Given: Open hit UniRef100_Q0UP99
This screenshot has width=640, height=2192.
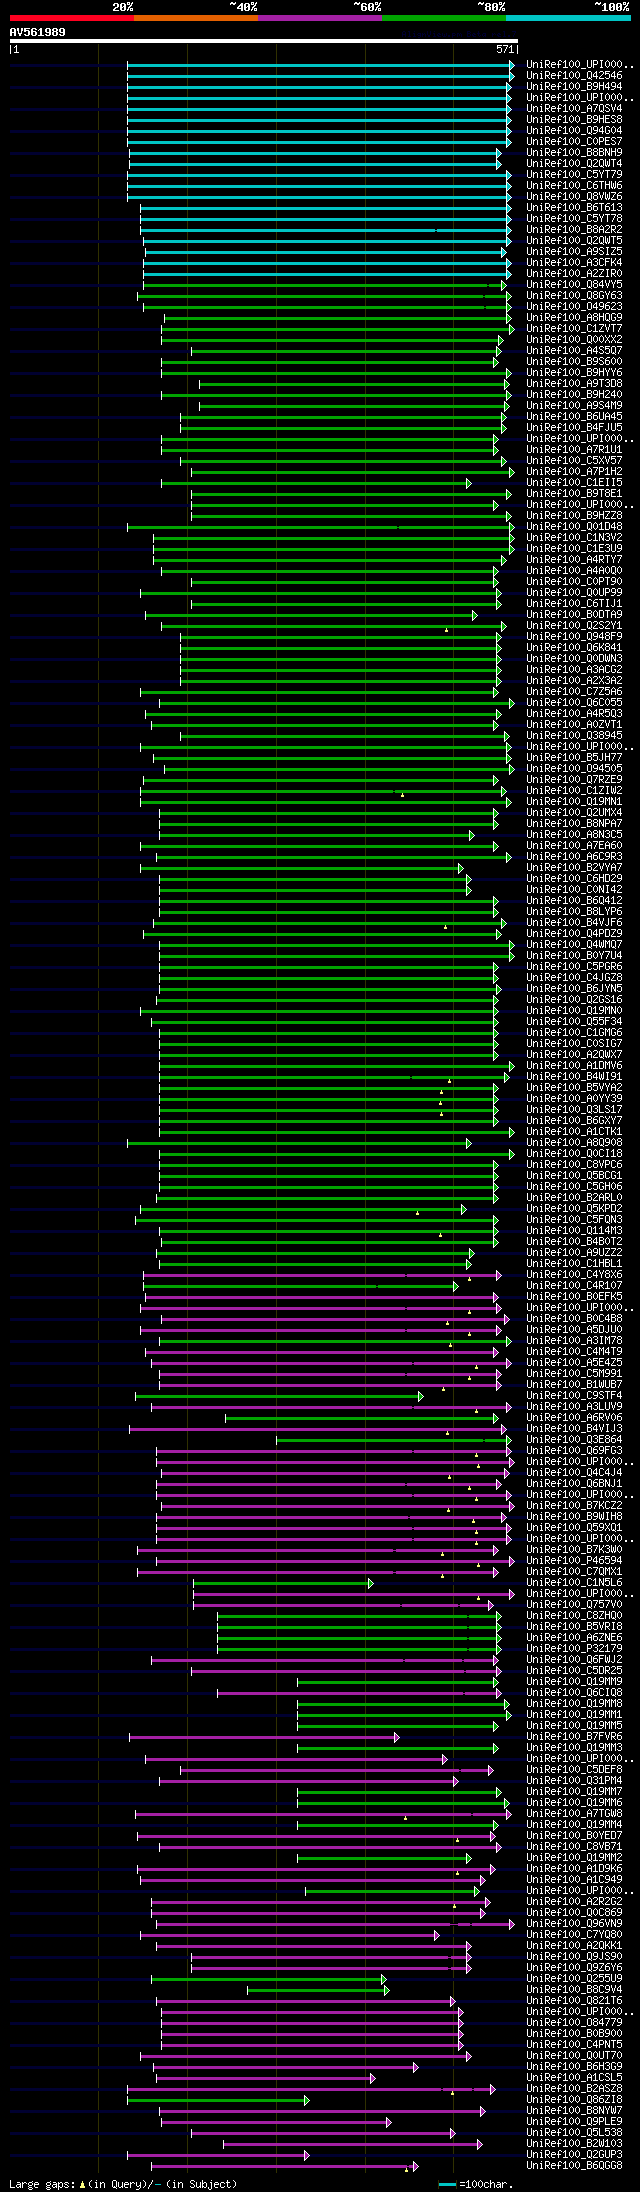Looking at the screenshot, I should pyautogui.click(x=574, y=592).
